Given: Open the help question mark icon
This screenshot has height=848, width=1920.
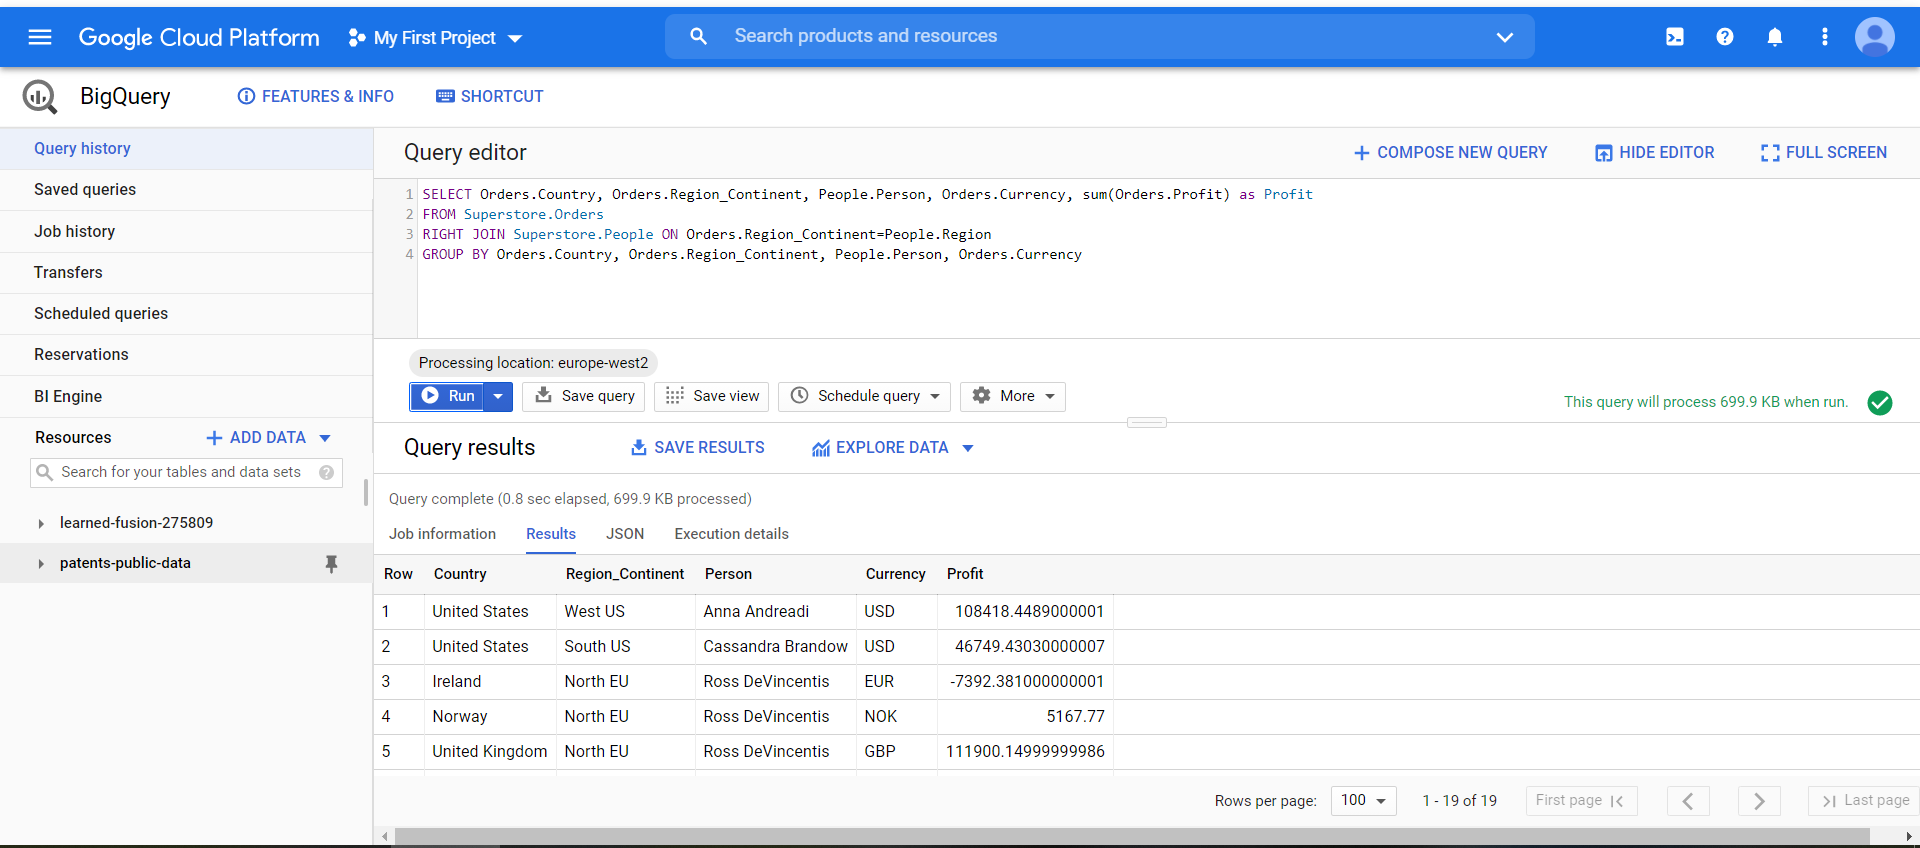Looking at the screenshot, I should click(x=1725, y=37).
